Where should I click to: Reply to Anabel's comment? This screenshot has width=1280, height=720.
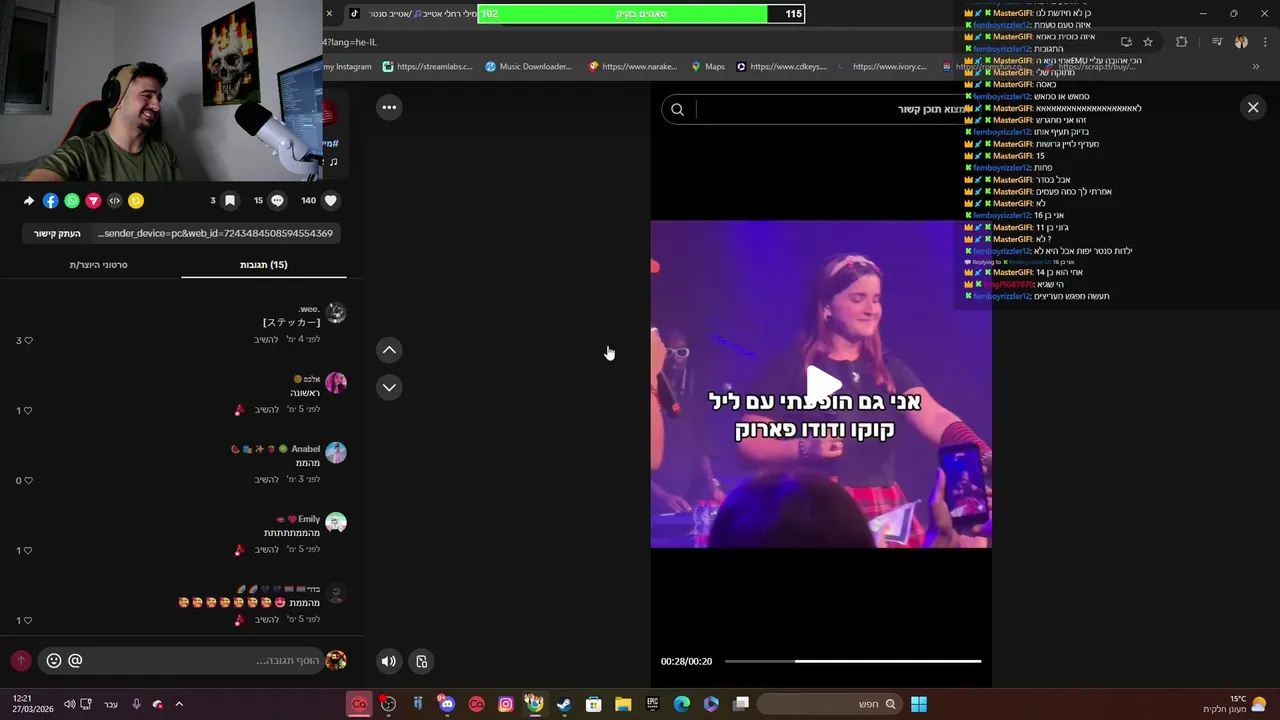coord(266,480)
